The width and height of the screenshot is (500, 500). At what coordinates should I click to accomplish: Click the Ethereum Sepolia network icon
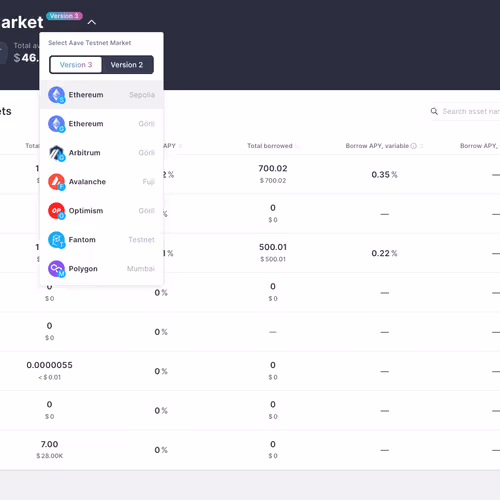pos(57,95)
